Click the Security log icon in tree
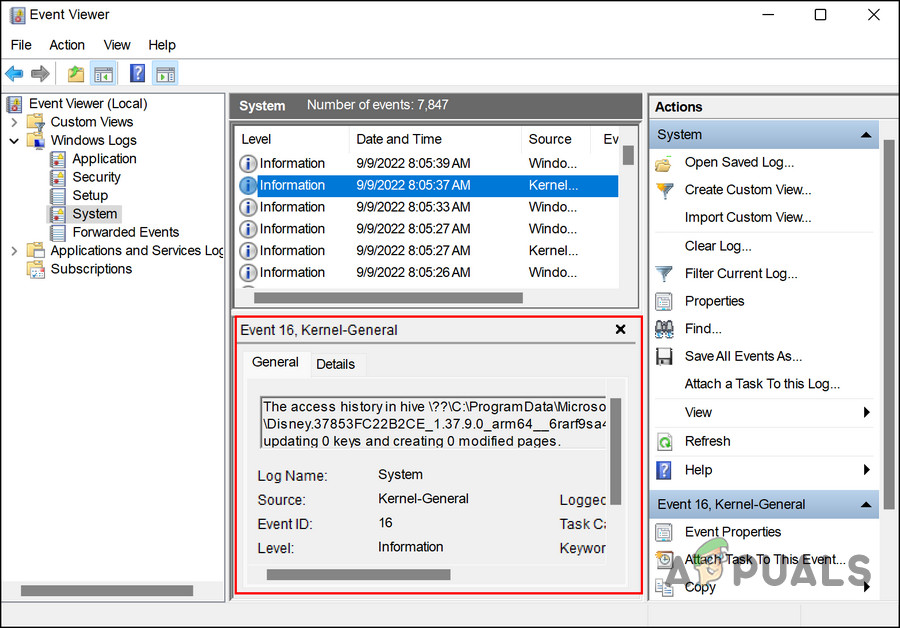The height and width of the screenshot is (628, 900). click(x=57, y=177)
